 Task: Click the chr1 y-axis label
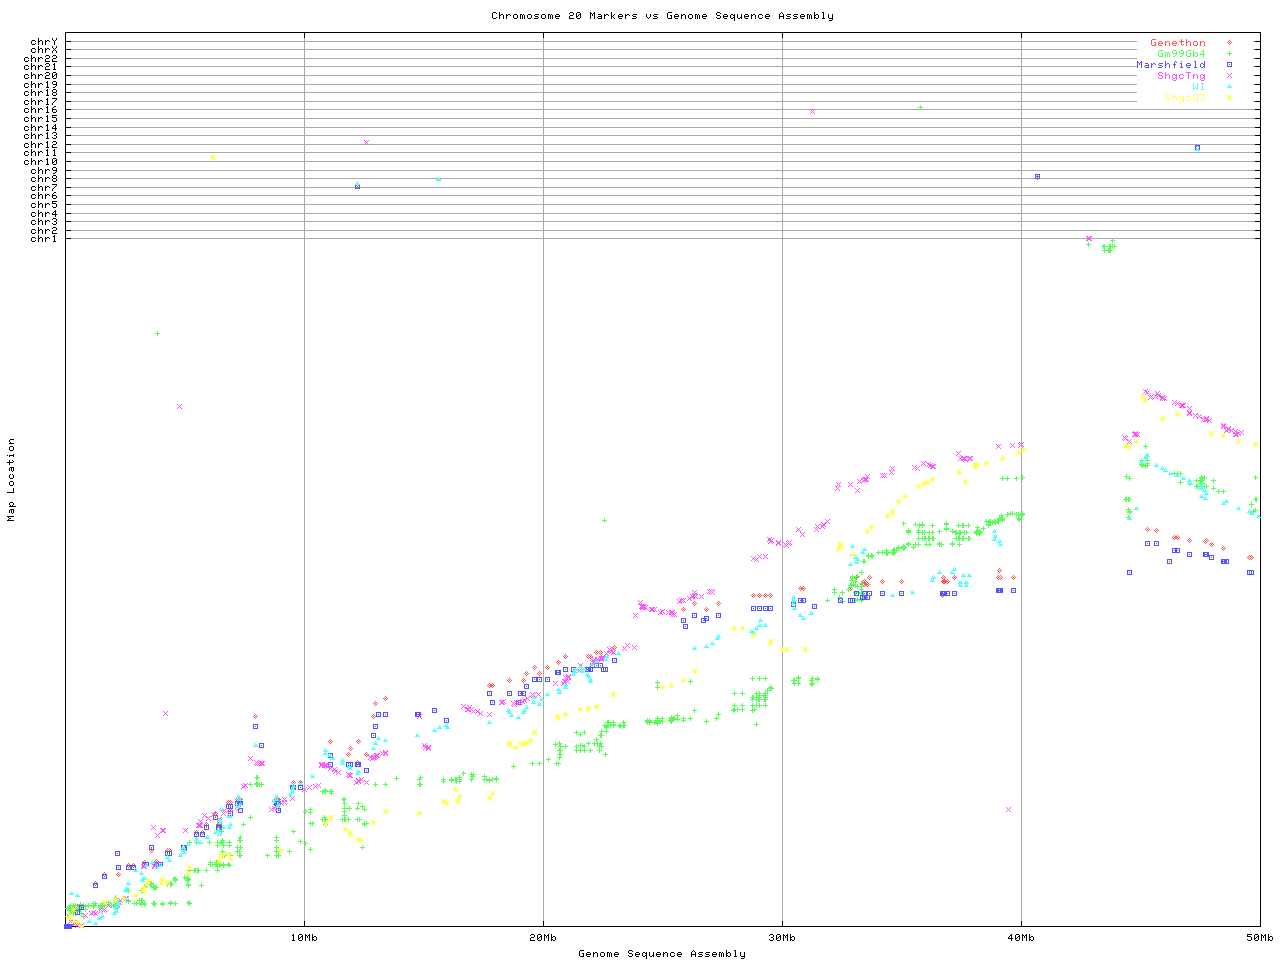(44, 239)
